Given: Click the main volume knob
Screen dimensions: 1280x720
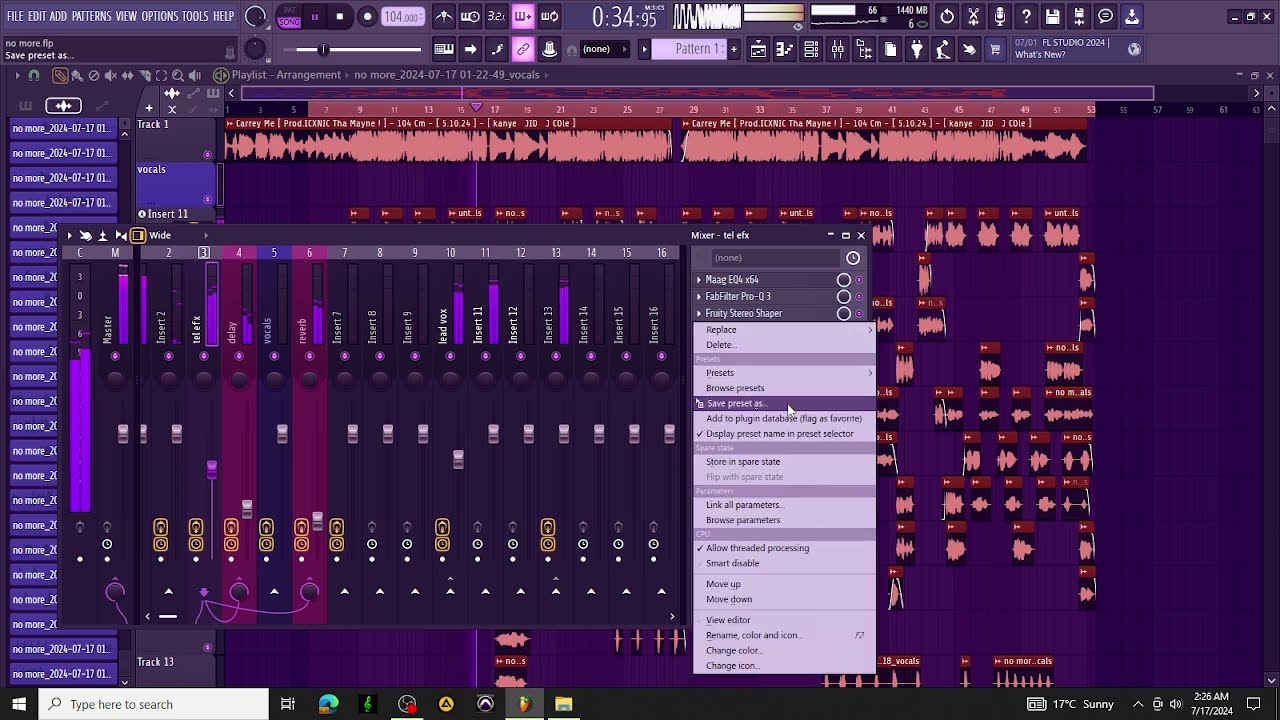Looking at the screenshot, I should coord(255,16).
